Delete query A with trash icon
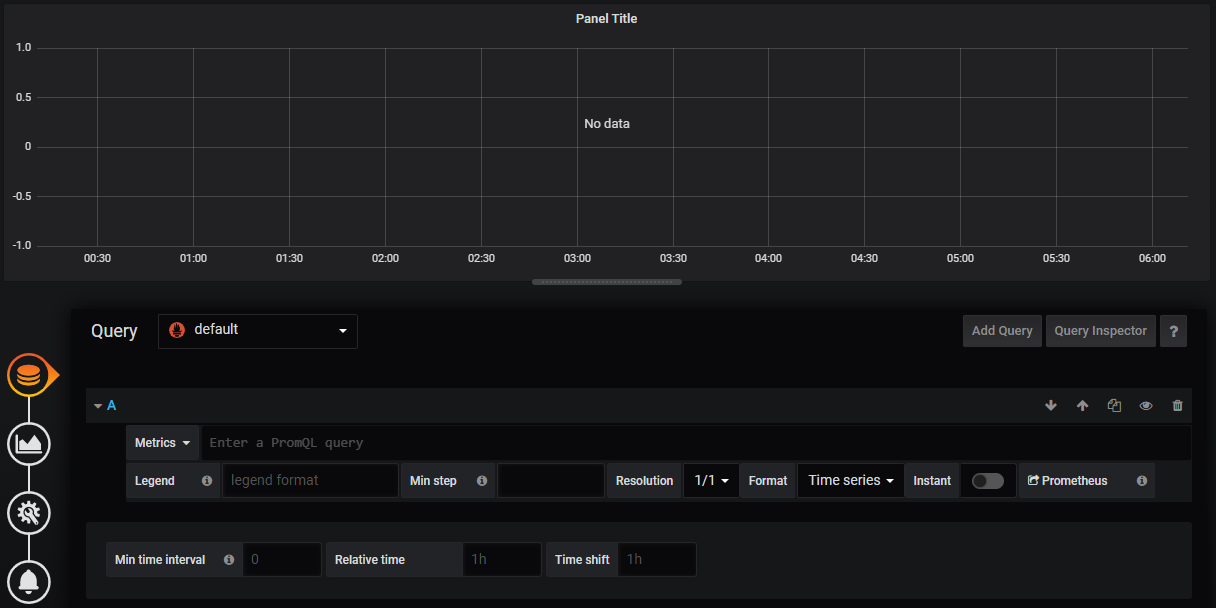1216x608 pixels. 1177,406
